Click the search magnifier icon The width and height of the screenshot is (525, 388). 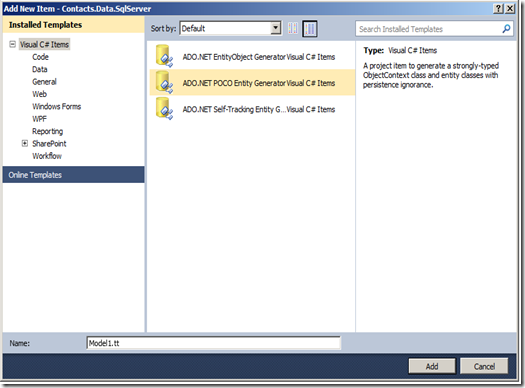pyautogui.click(x=506, y=29)
